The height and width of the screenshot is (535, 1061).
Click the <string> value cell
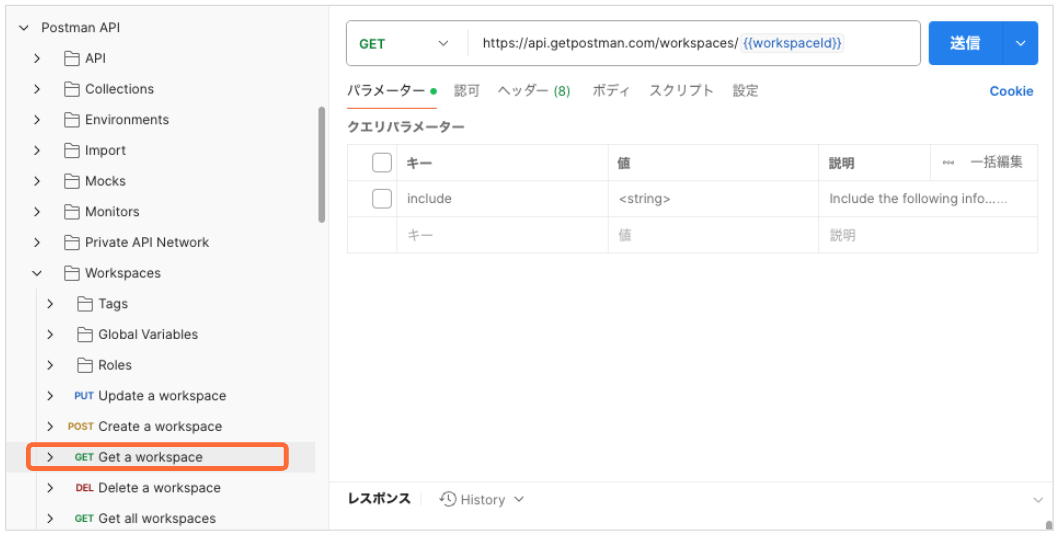[x=713, y=199]
